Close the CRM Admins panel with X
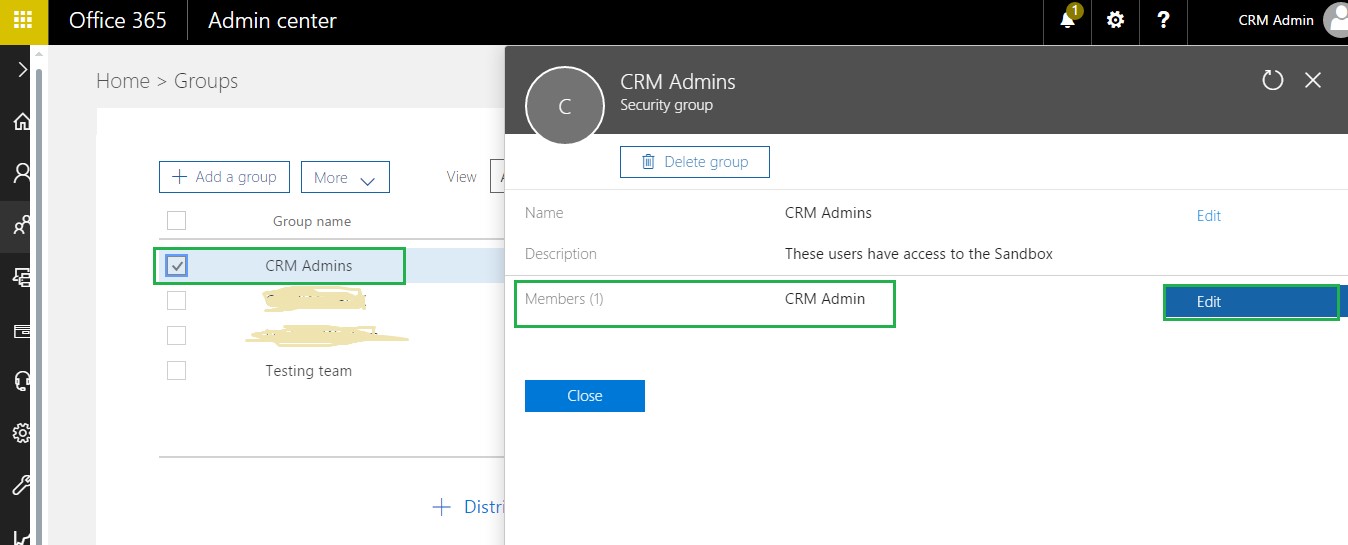This screenshot has height=545, width=1348. coord(1313,80)
